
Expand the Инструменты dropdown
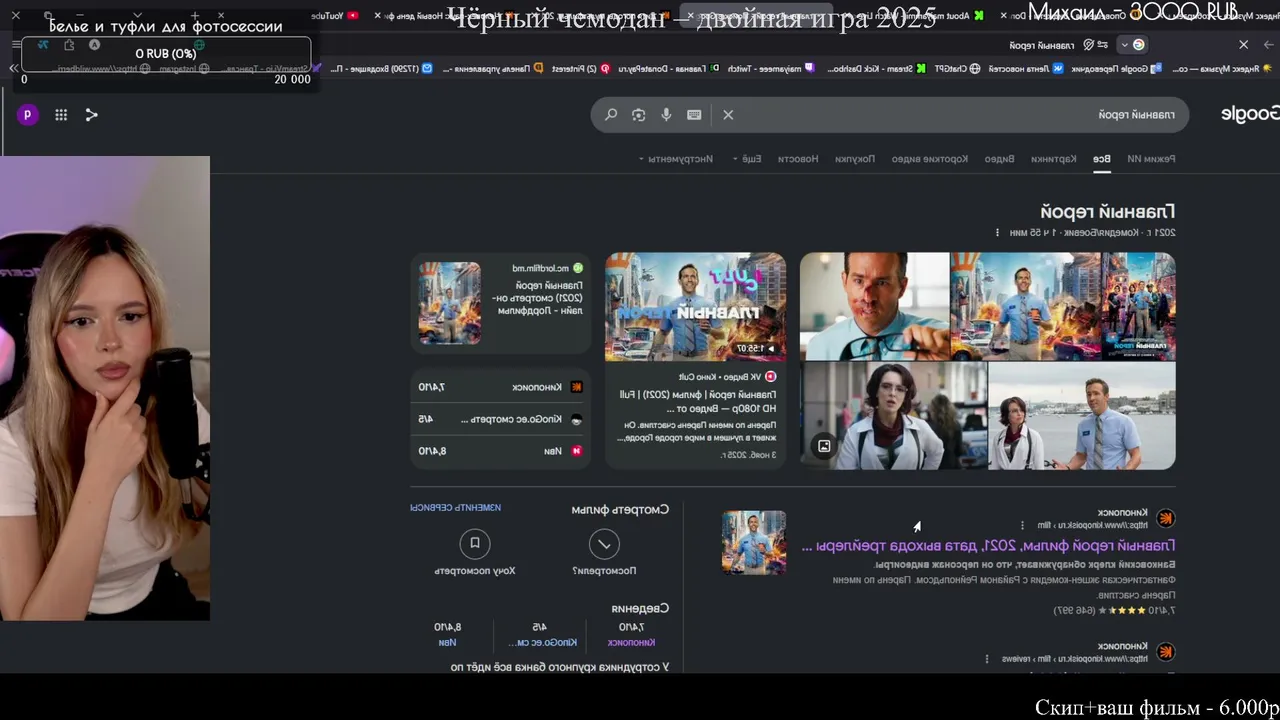coord(676,159)
